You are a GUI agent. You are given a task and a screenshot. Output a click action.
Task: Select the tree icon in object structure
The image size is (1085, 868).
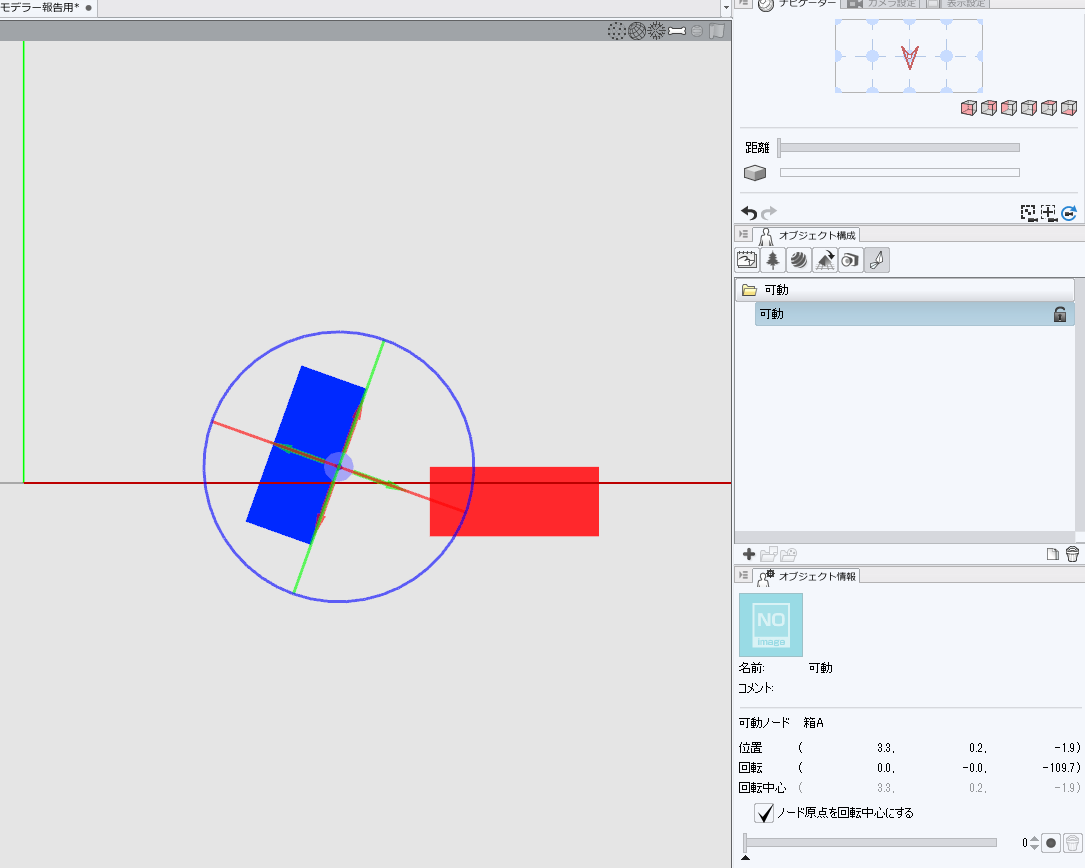pos(773,260)
